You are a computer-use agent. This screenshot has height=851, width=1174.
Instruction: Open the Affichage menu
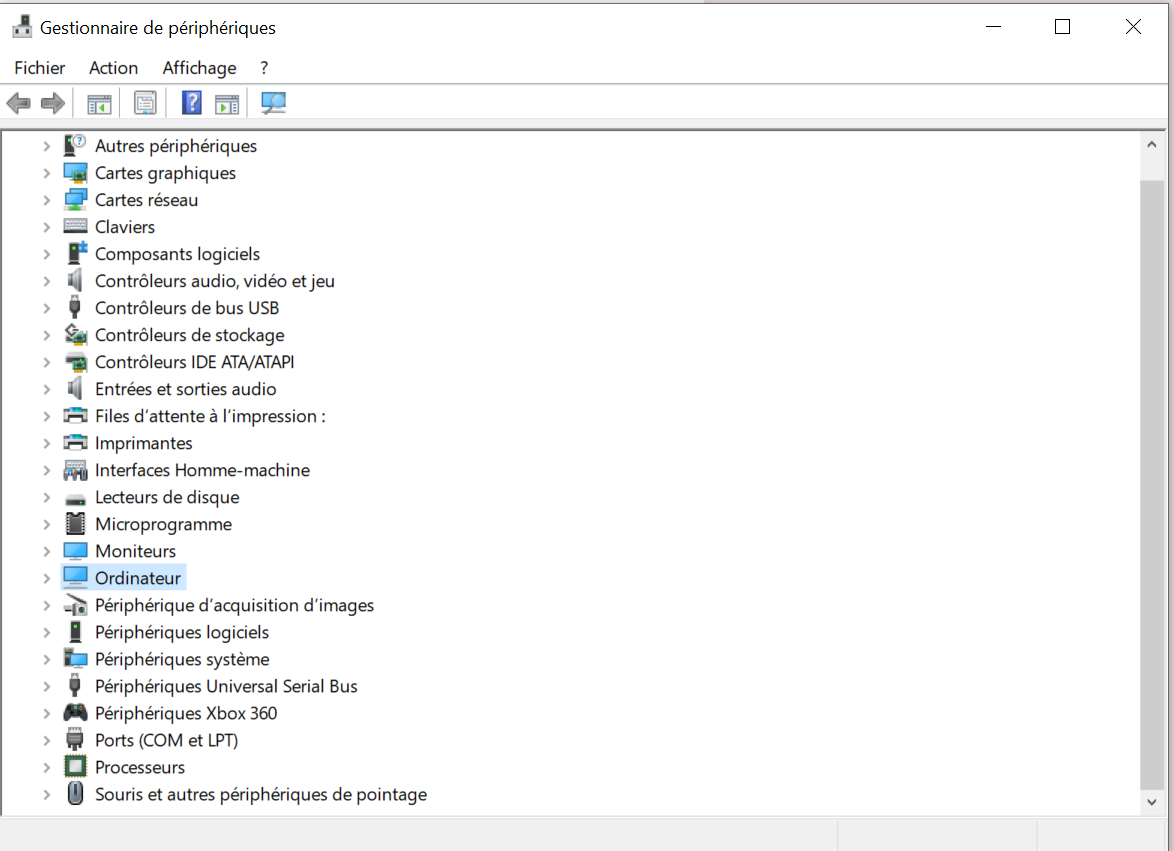tap(199, 68)
